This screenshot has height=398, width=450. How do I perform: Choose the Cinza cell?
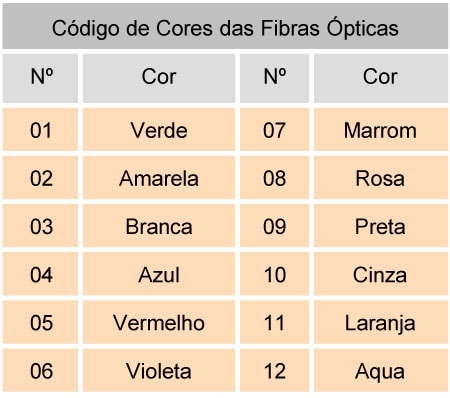381,274
